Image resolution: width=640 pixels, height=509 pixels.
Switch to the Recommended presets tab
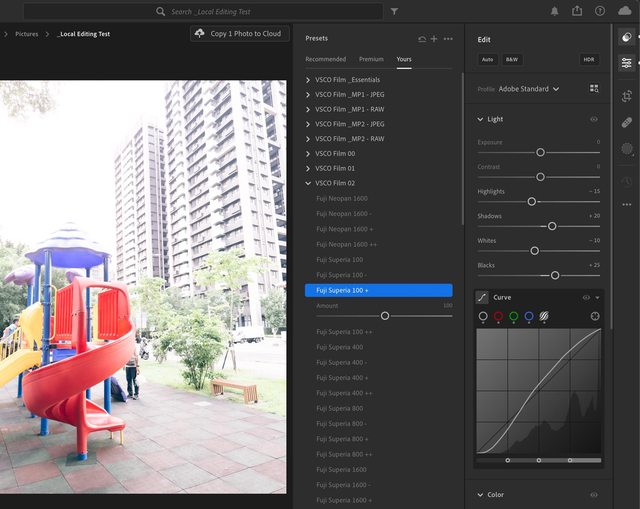click(326, 59)
